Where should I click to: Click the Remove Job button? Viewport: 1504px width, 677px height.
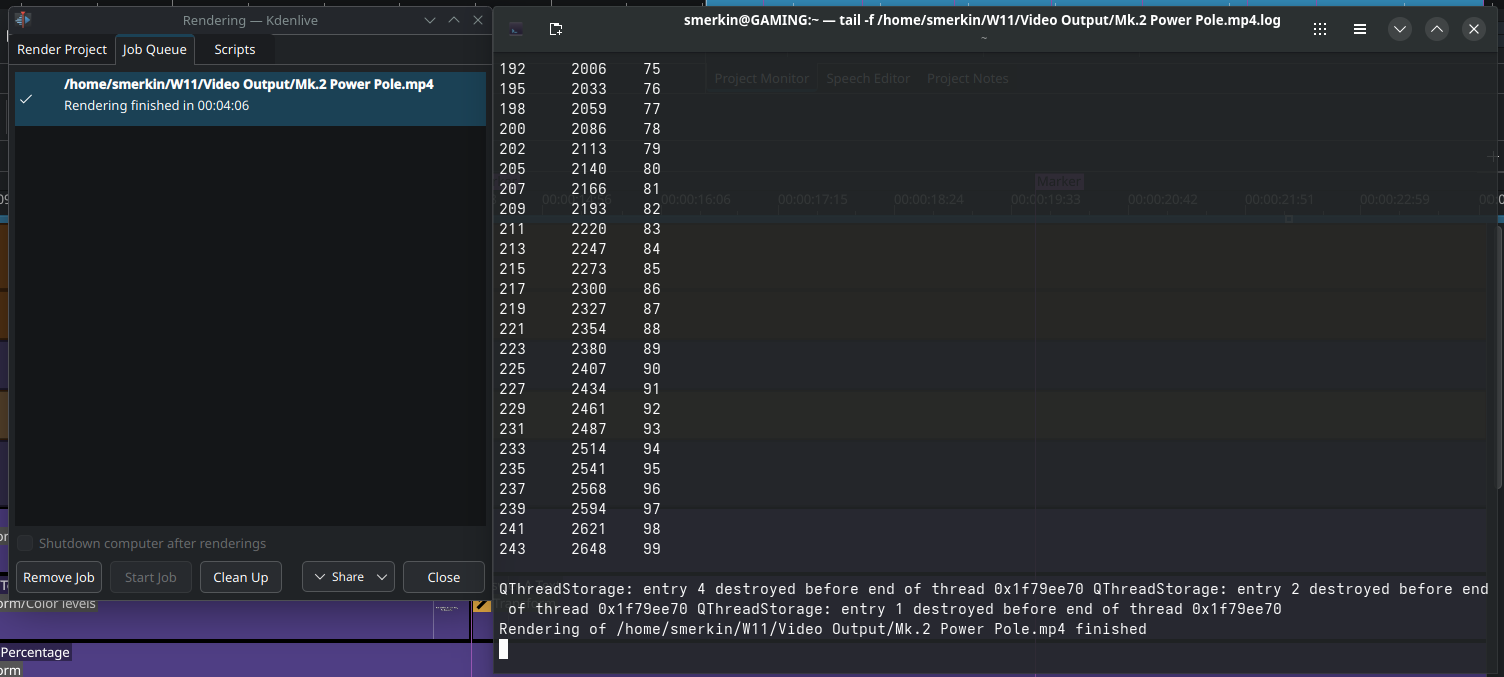click(x=59, y=577)
